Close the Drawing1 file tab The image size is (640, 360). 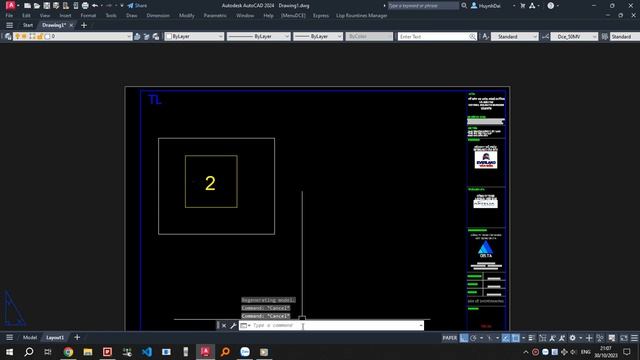(71, 25)
